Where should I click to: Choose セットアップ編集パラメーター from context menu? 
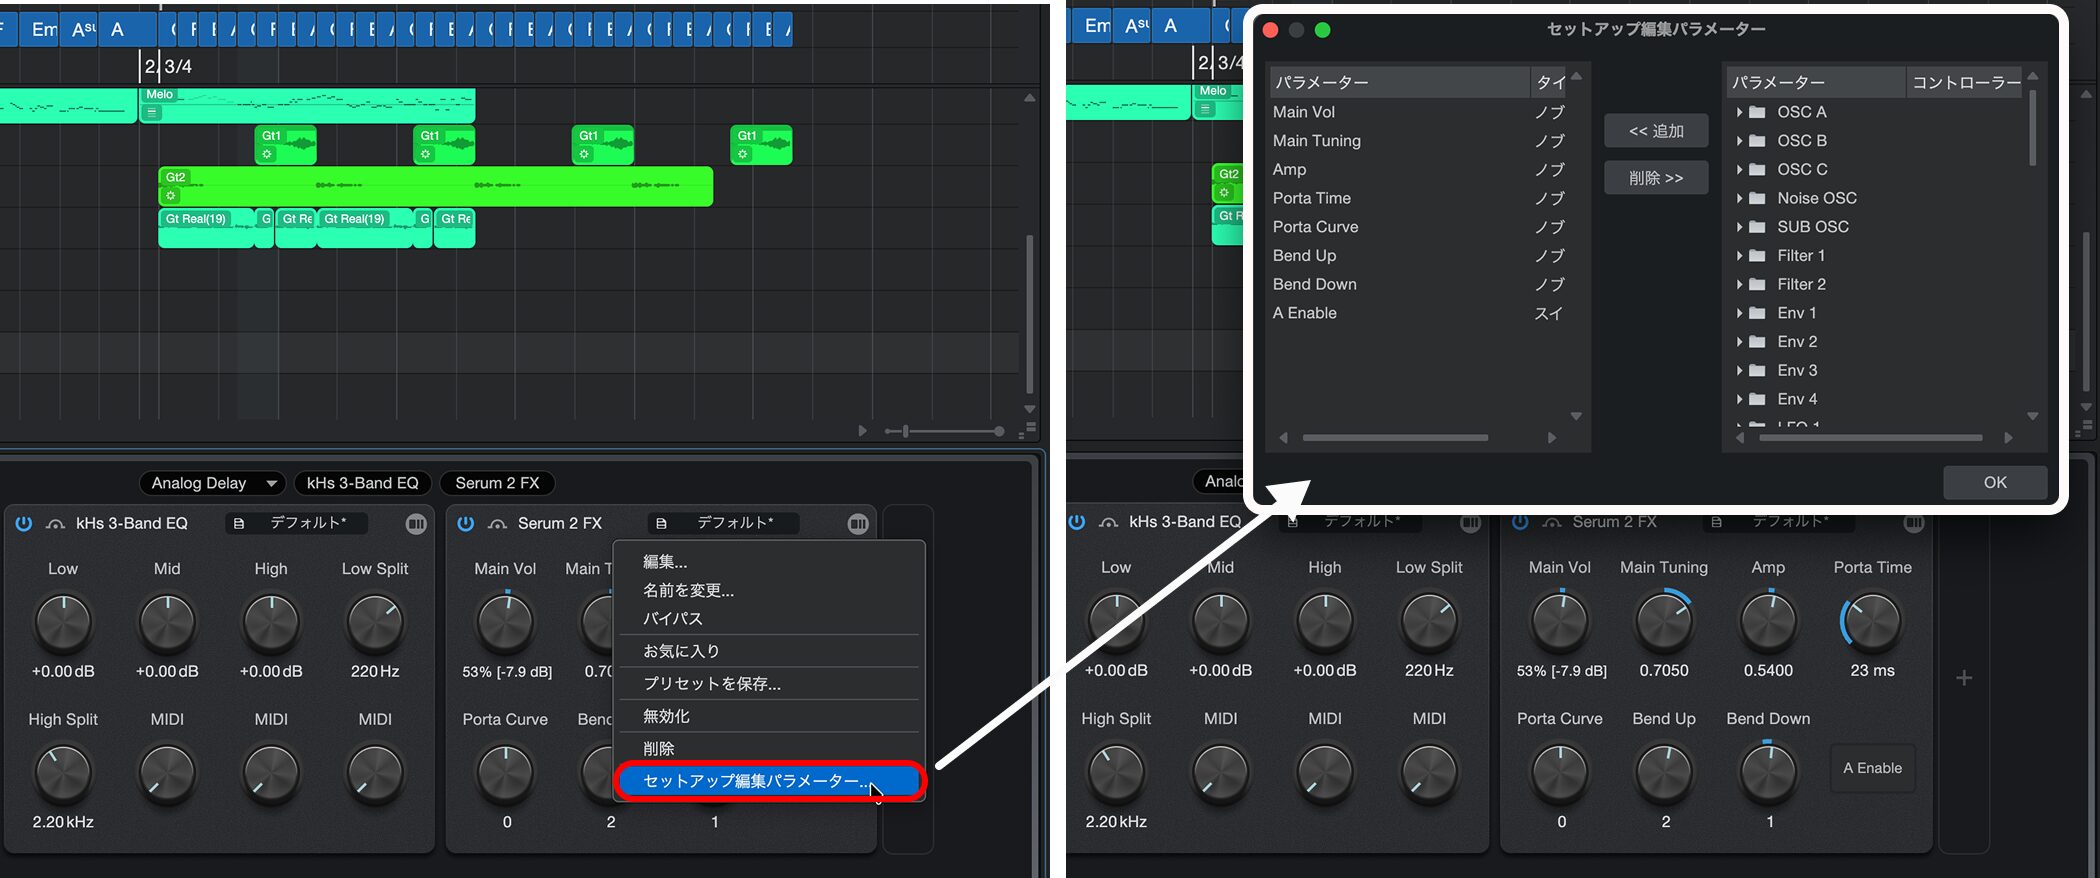(x=755, y=781)
